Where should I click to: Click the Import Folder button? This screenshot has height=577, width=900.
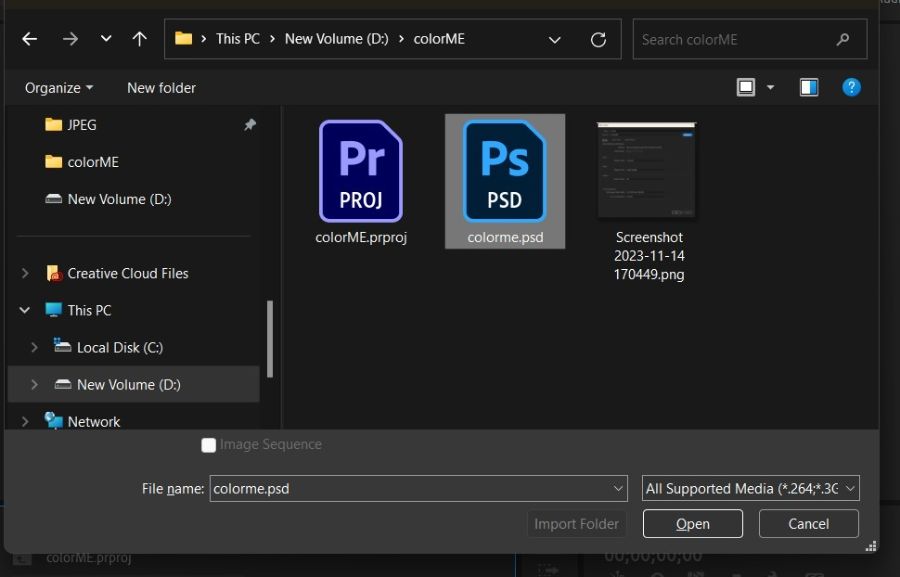tap(576, 524)
